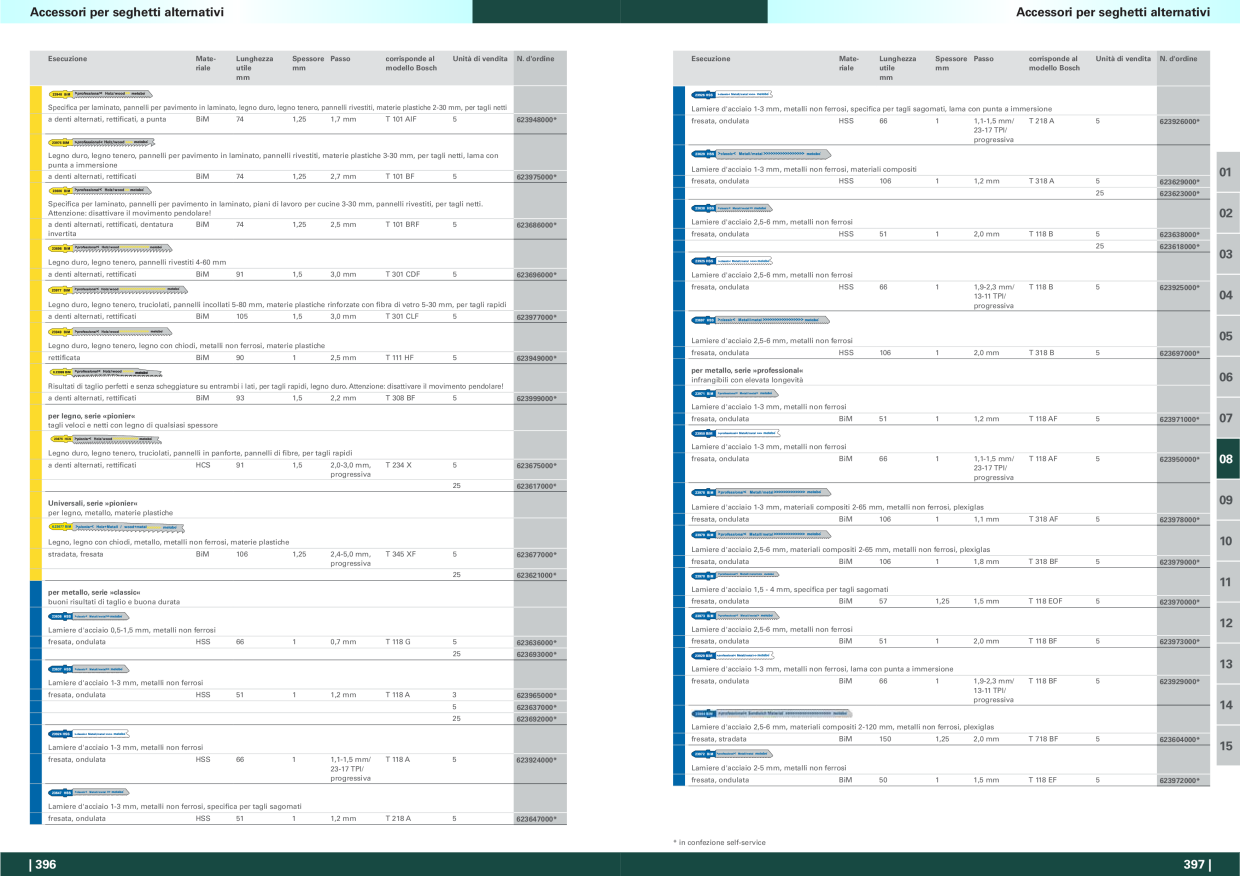
Task: Jump to chapter tab 10
Action: (x=1227, y=541)
